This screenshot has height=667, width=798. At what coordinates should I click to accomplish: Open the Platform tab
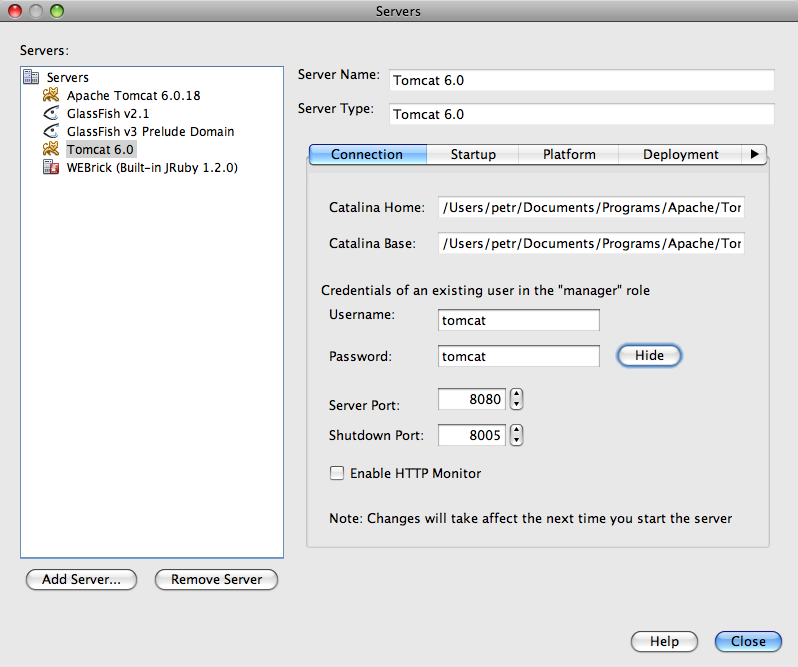click(x=568, y=154)
